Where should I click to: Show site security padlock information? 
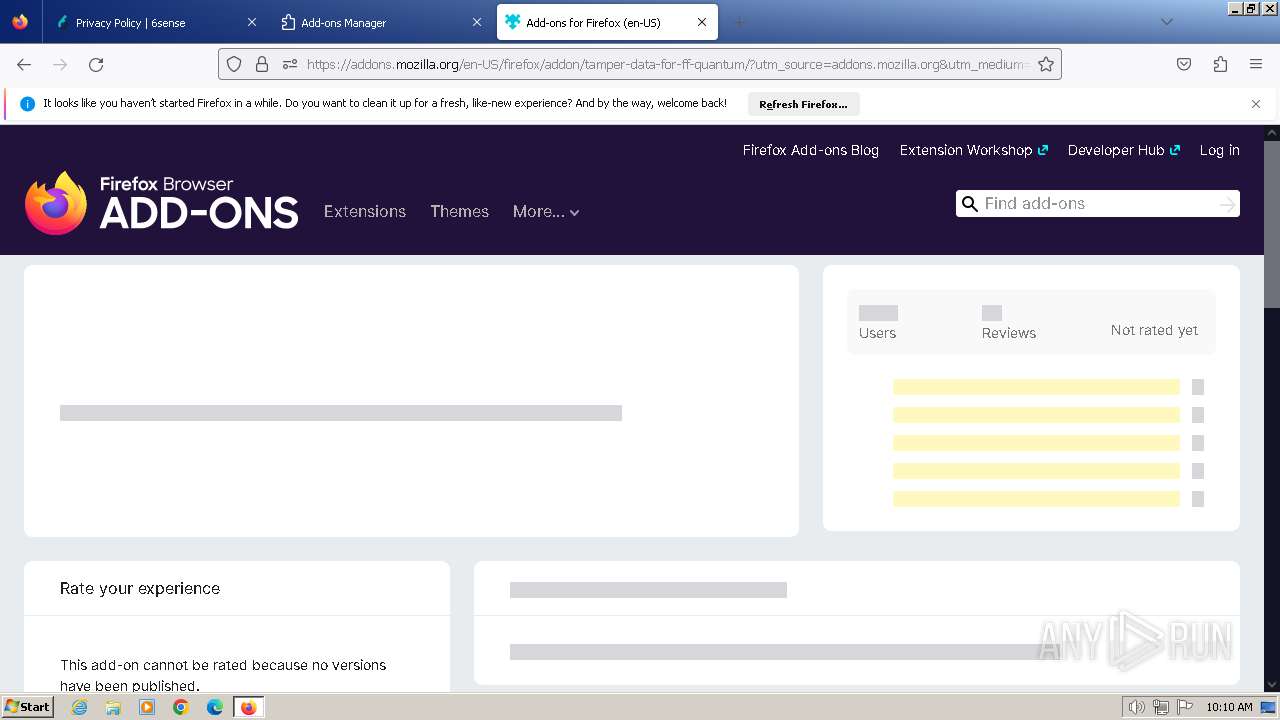coord(262,64)
